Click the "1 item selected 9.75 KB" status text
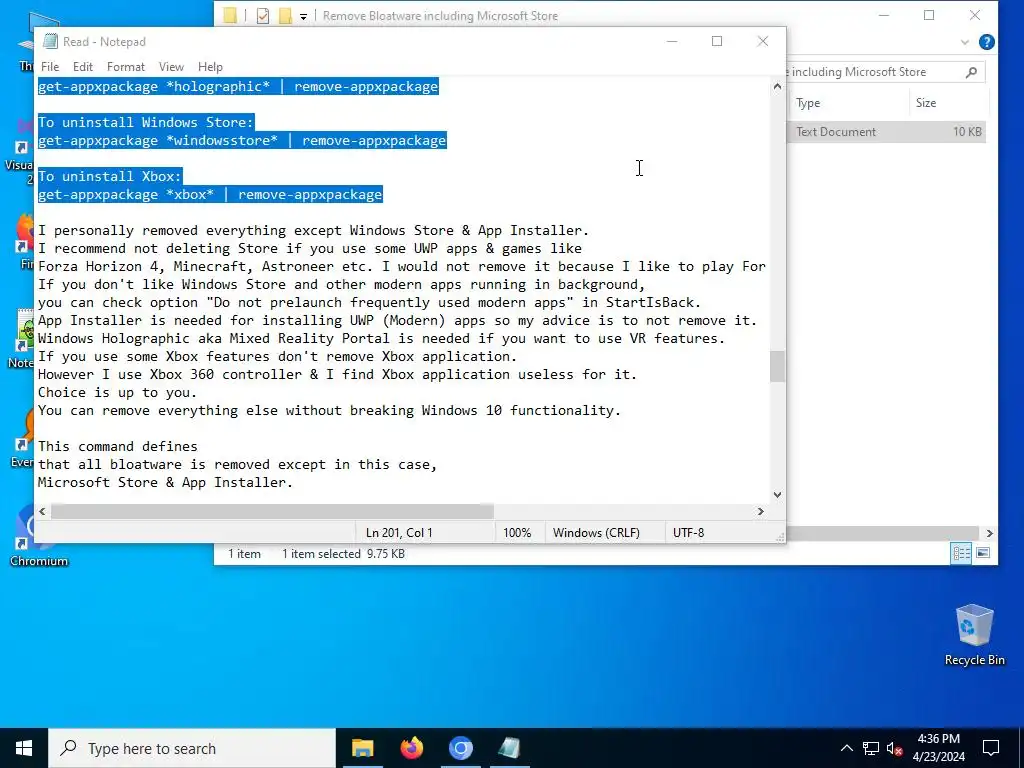Screen dimensions: 1024x768 [344, 554]
